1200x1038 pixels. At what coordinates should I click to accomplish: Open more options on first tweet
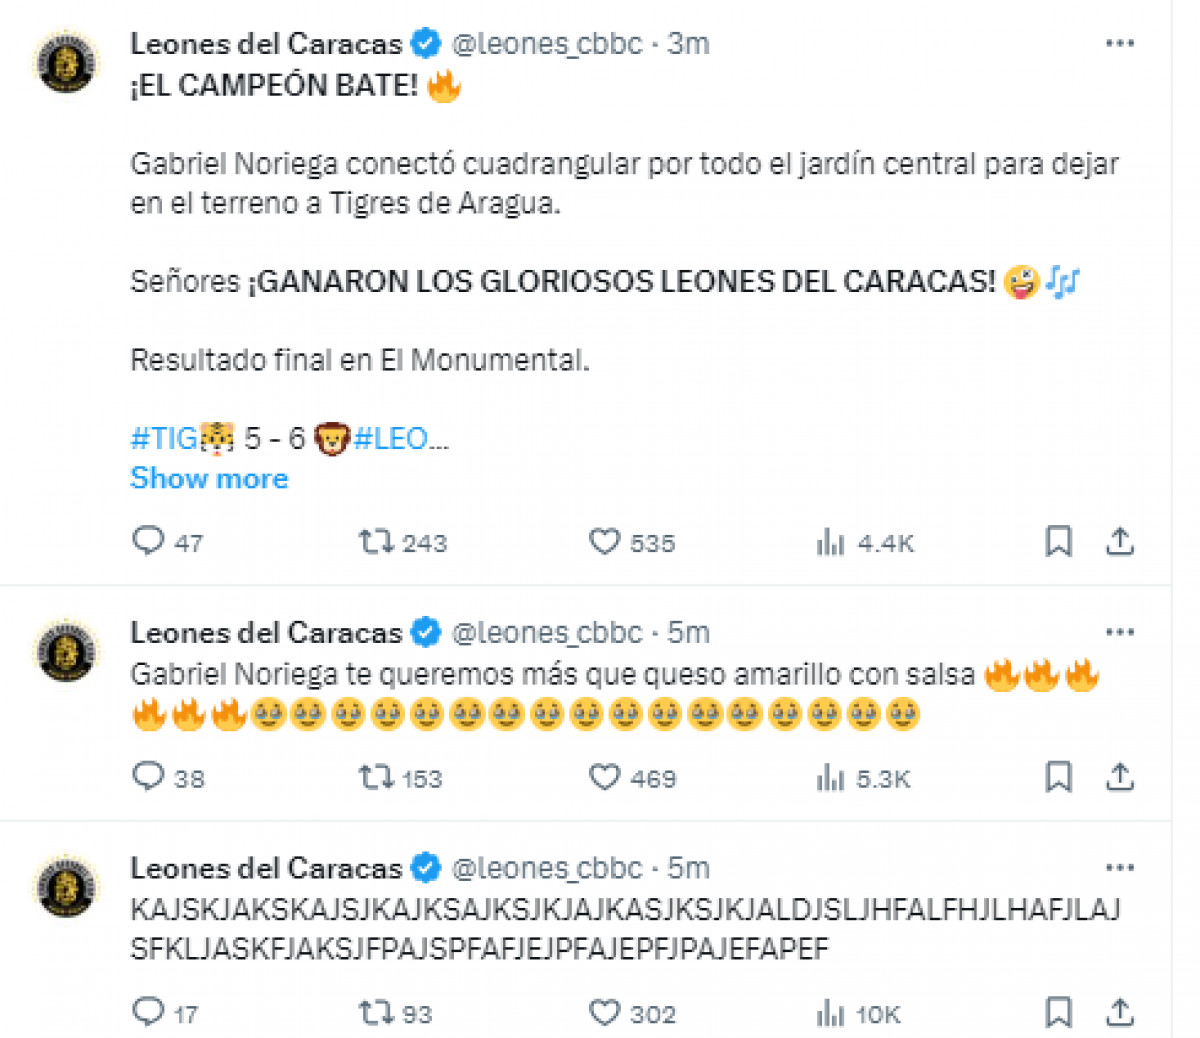tap(1120, 43)
